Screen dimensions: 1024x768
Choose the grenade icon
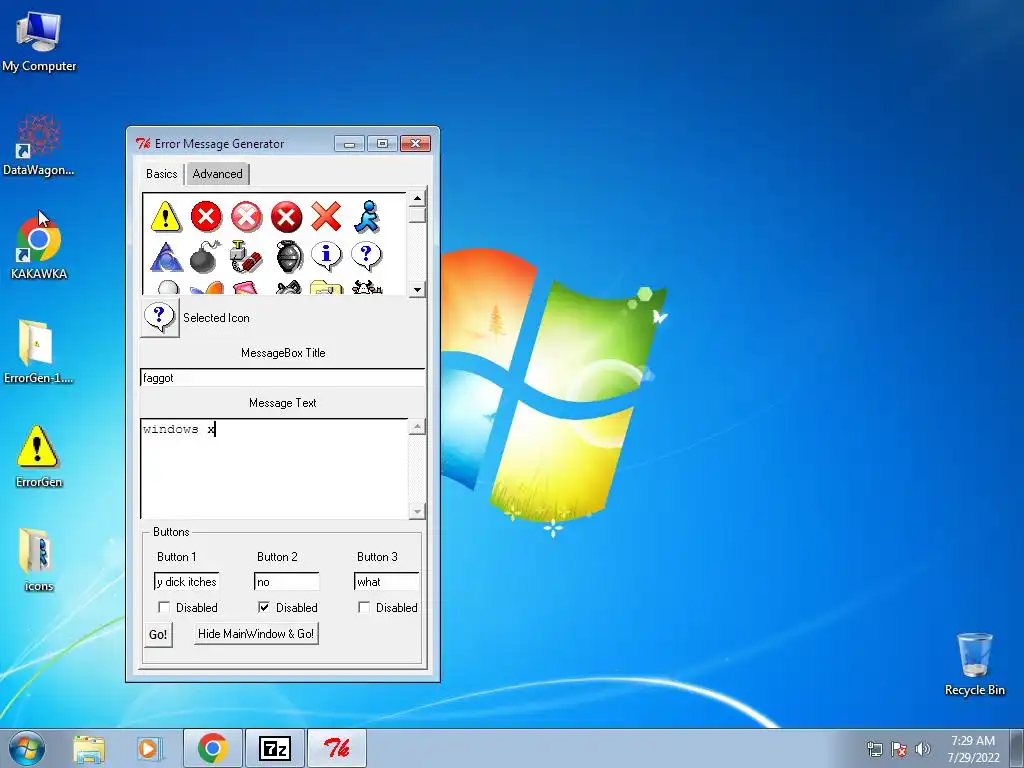tap(289, 257)
